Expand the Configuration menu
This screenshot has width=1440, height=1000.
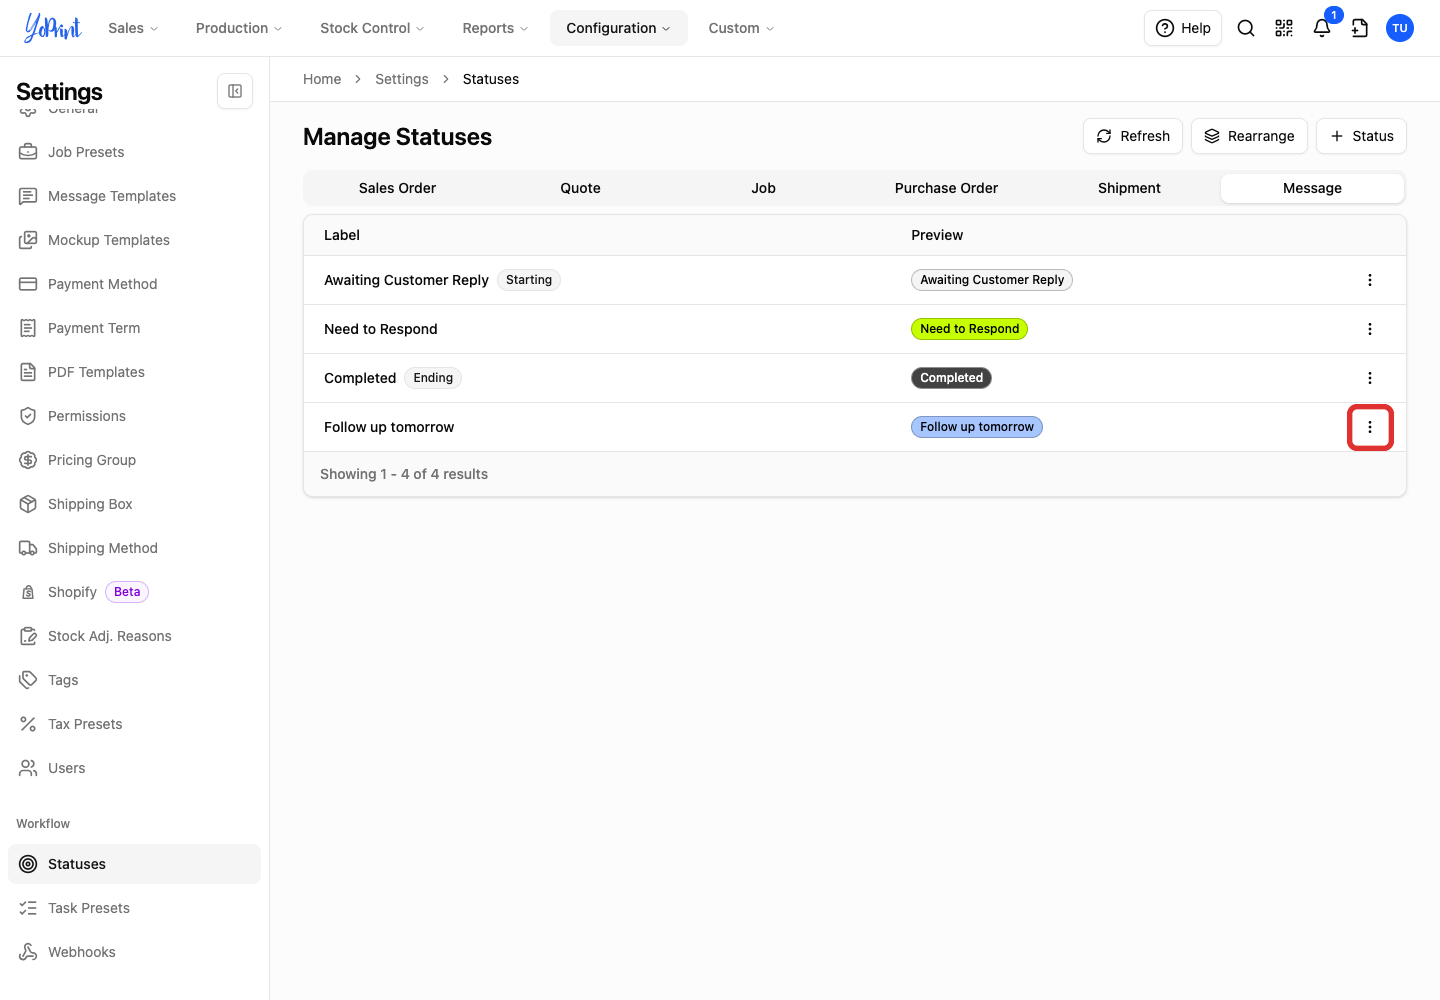click(x=619, y=28)
